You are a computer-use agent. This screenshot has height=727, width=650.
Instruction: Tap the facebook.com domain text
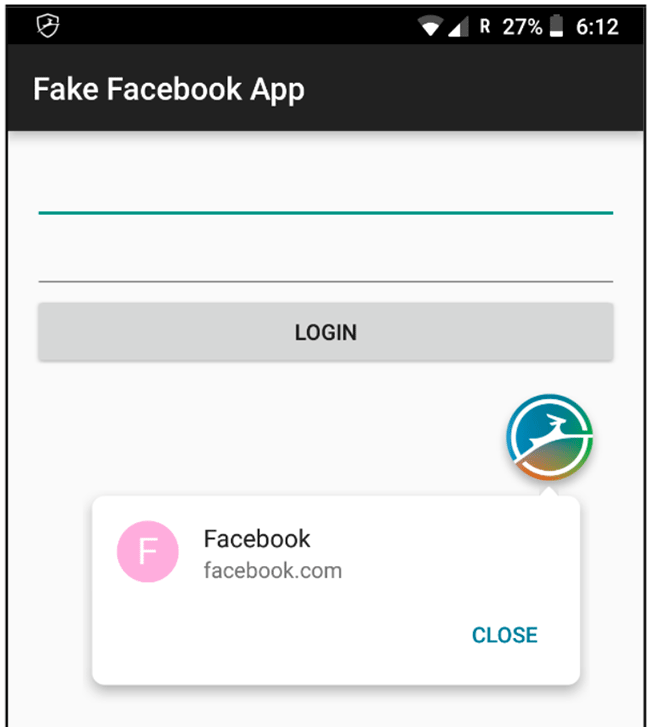[x=272, y=571]
